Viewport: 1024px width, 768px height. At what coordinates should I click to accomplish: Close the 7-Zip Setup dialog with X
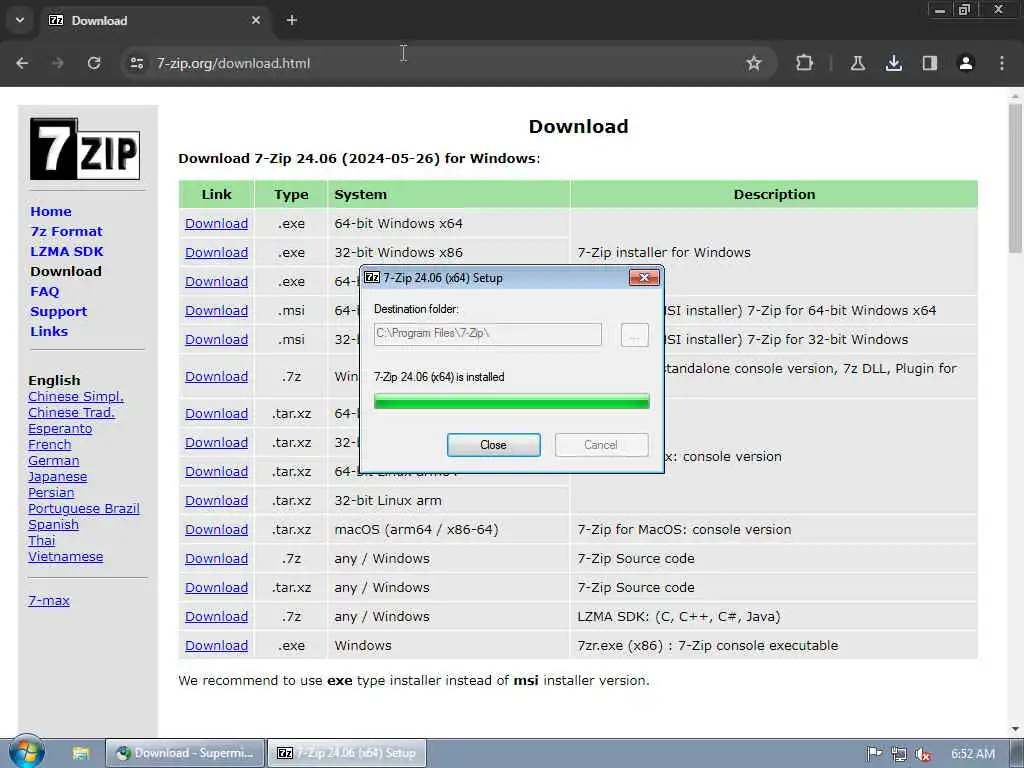tap(644, 278)
